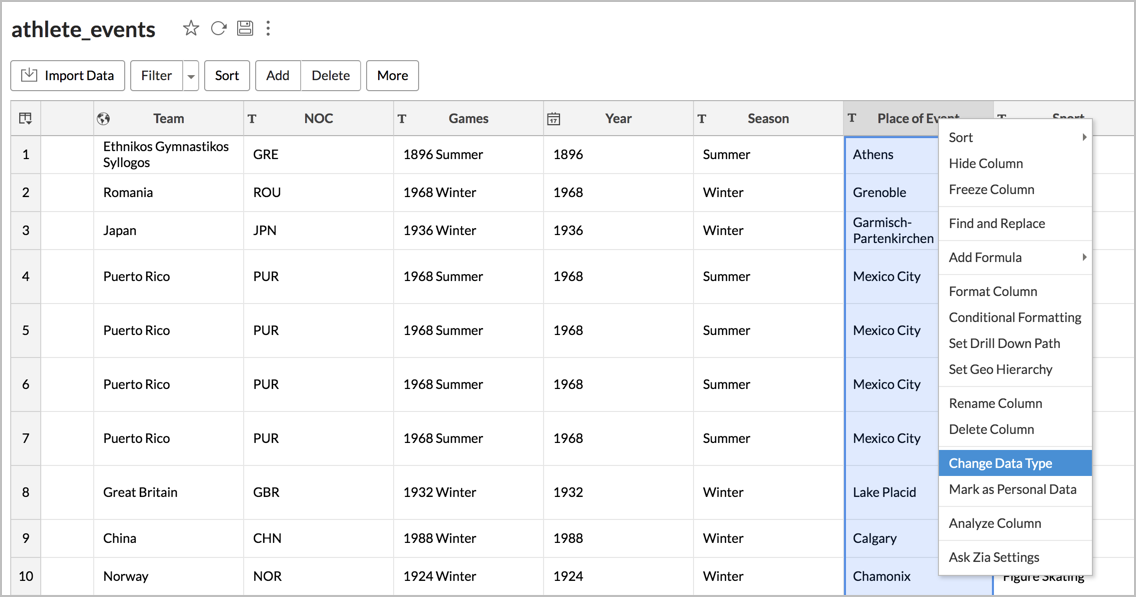Click the Ethnikos Gymnastikos Syllogos cell
This screenshot has width=1136, height=597.
click(168, 154)
